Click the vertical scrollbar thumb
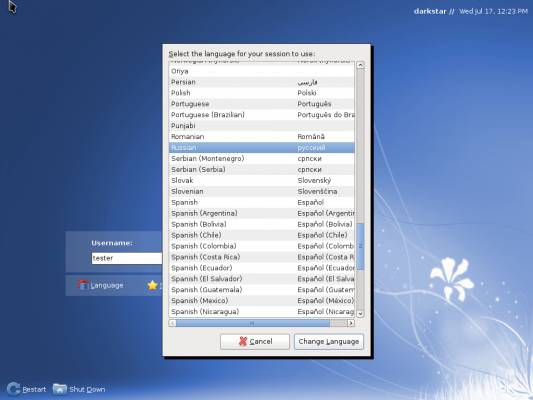The height and width of the screenshot is (400, 533). point(360,246)
